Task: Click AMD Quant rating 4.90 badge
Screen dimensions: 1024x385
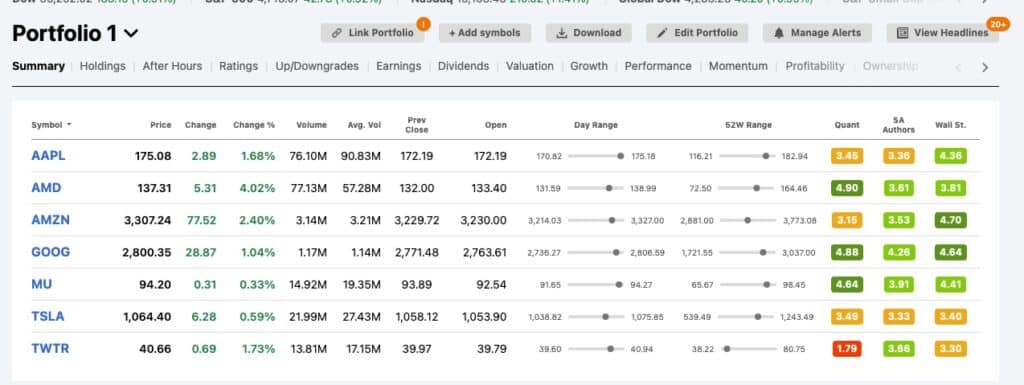Action: point(847,188)
